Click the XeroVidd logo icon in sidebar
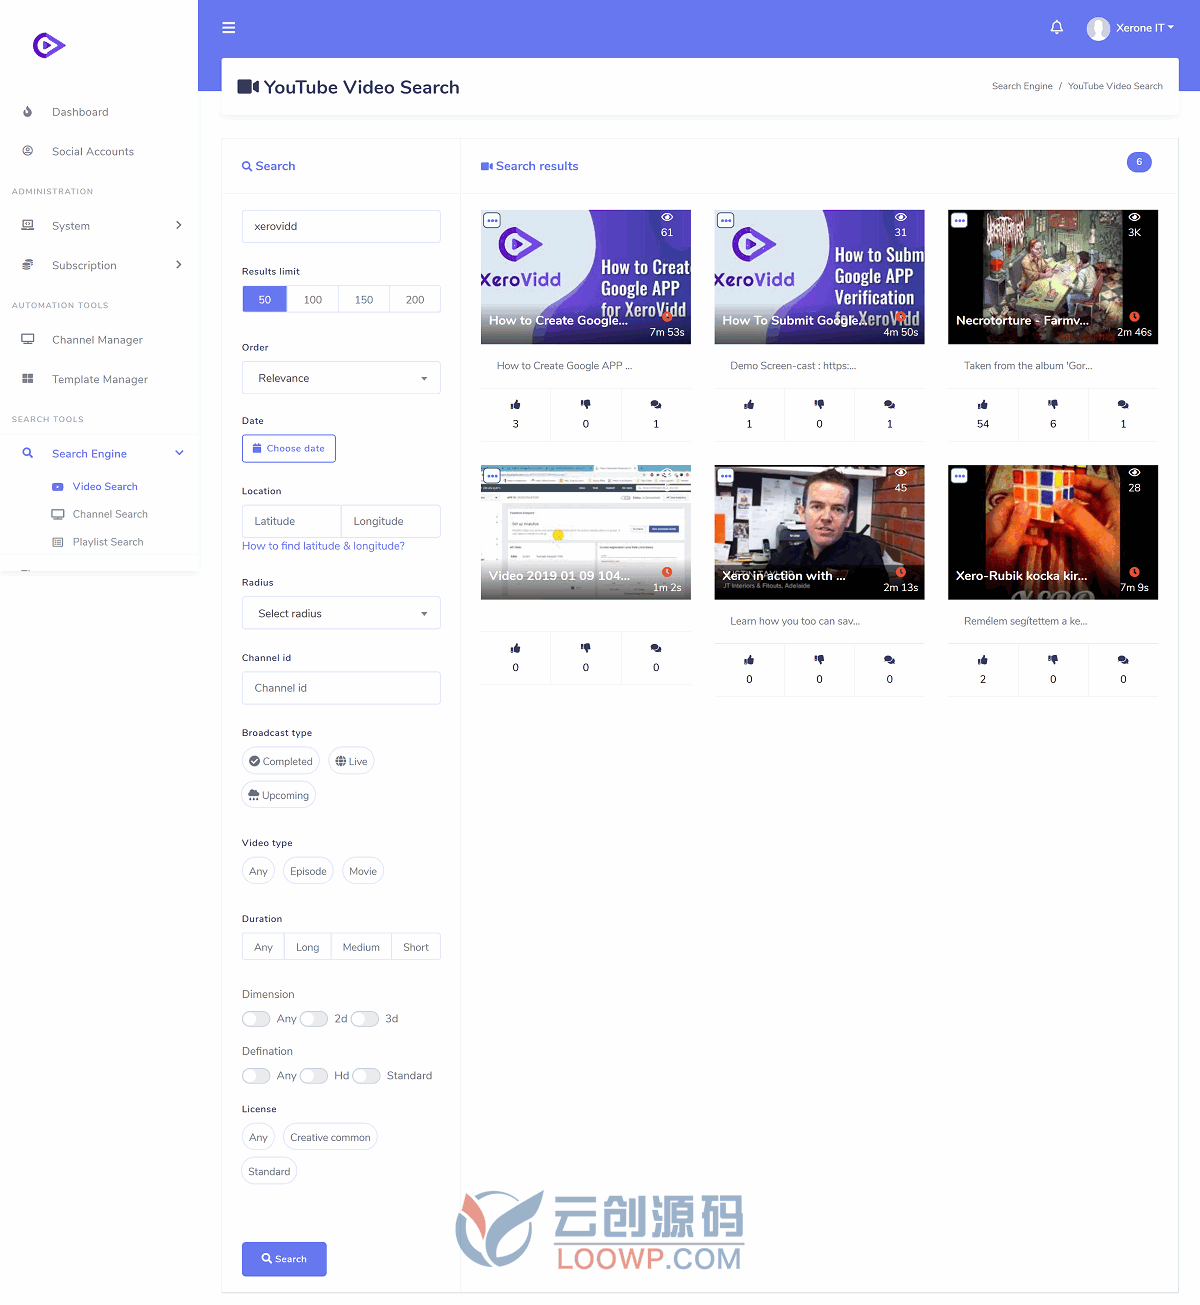1200x1305 pixels. pos(49,45)
